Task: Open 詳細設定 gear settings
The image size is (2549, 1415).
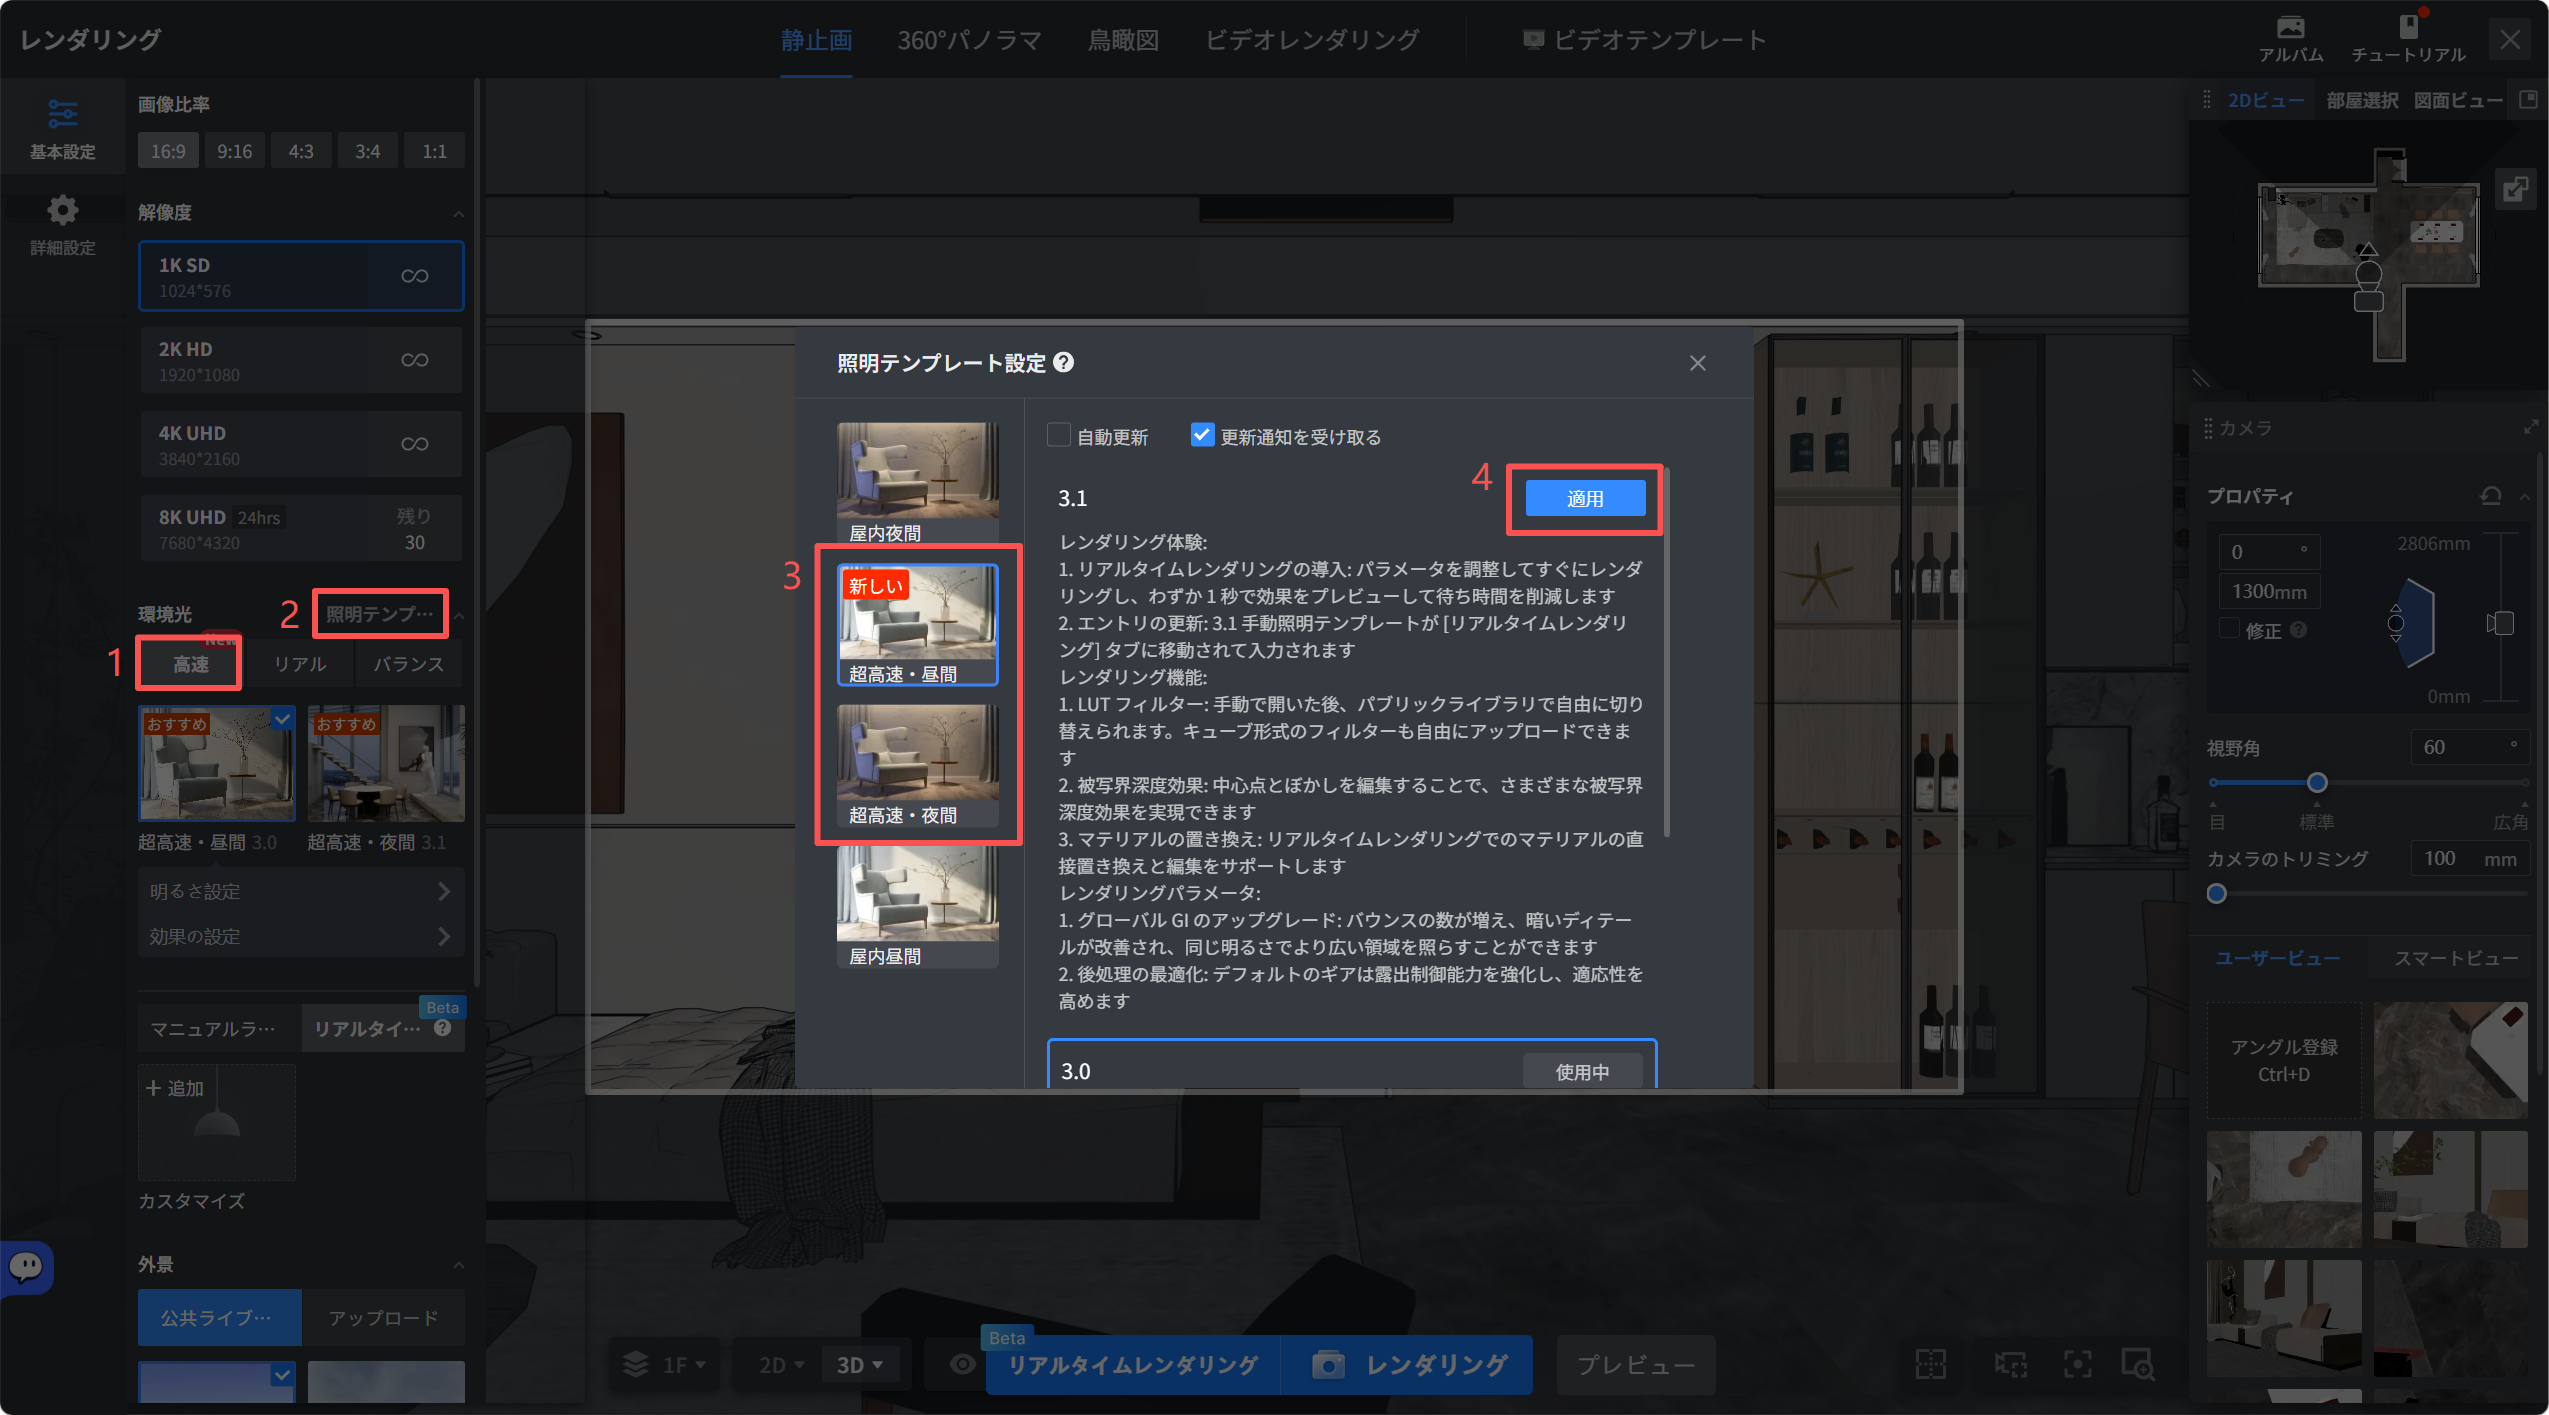Action: (62, 224)
